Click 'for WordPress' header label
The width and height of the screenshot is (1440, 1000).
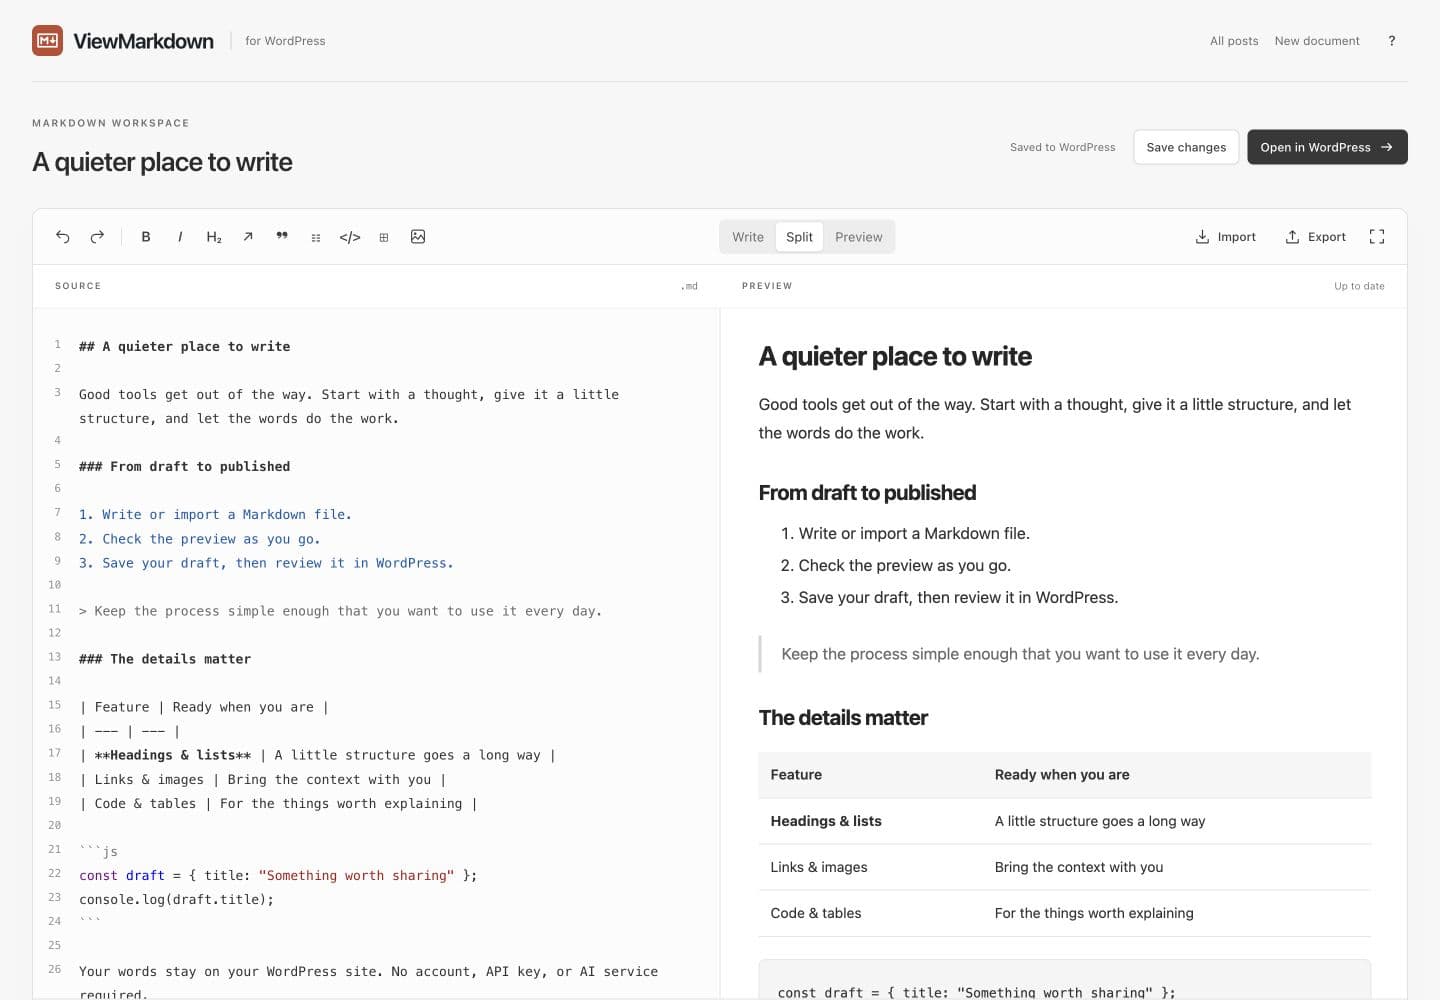(x=285, y=41)
